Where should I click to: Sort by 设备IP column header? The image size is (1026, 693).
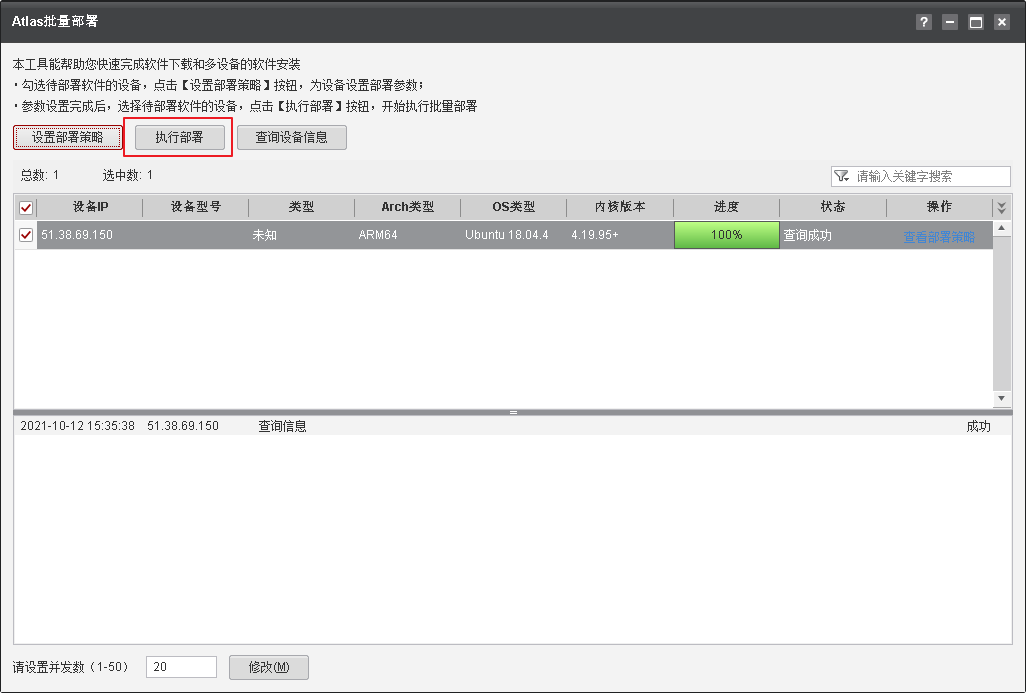pos(90,207)
